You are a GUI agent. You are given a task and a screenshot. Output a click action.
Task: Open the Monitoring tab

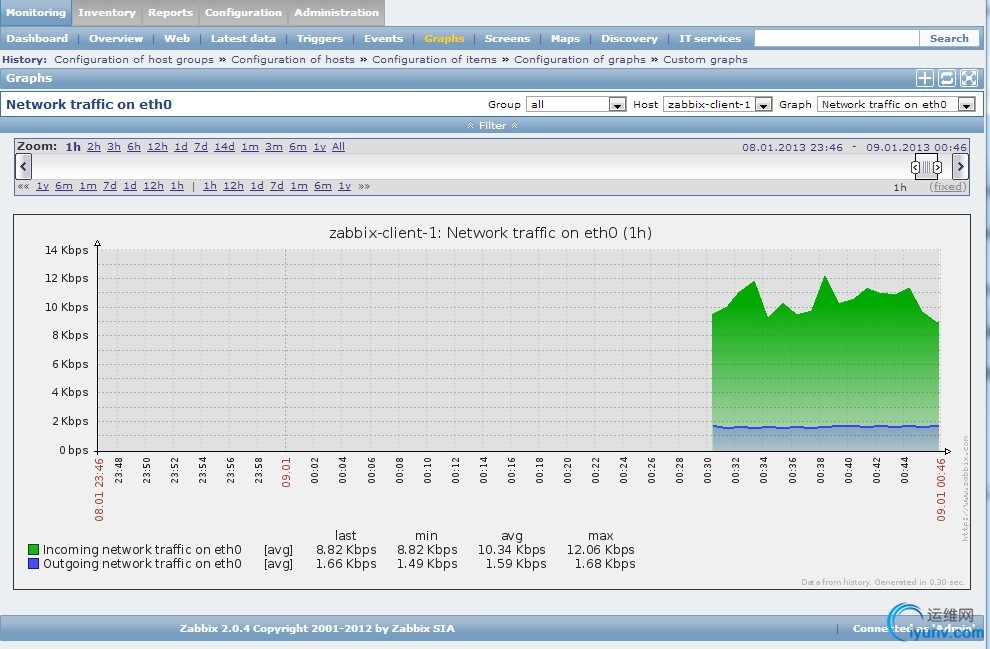click(x=36, y=13)
